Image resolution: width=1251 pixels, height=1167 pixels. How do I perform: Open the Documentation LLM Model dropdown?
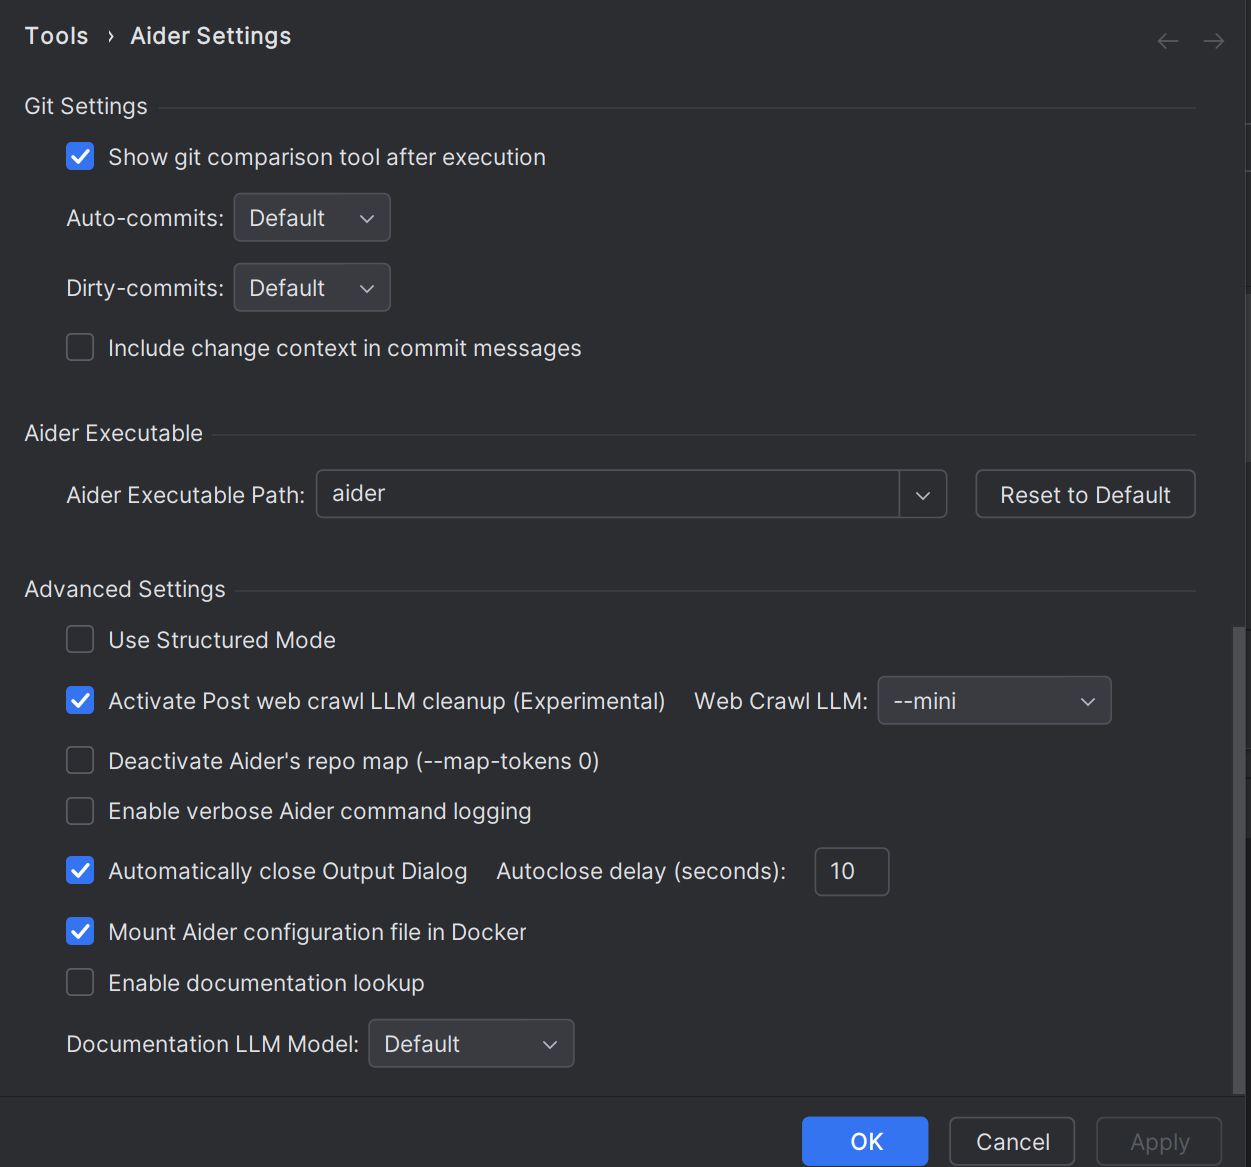[471, 1043]
